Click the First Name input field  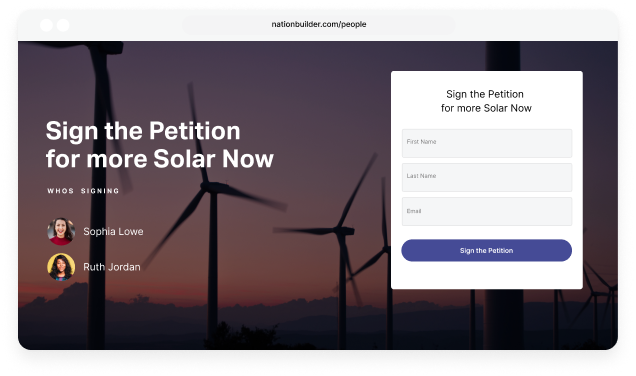487,143
